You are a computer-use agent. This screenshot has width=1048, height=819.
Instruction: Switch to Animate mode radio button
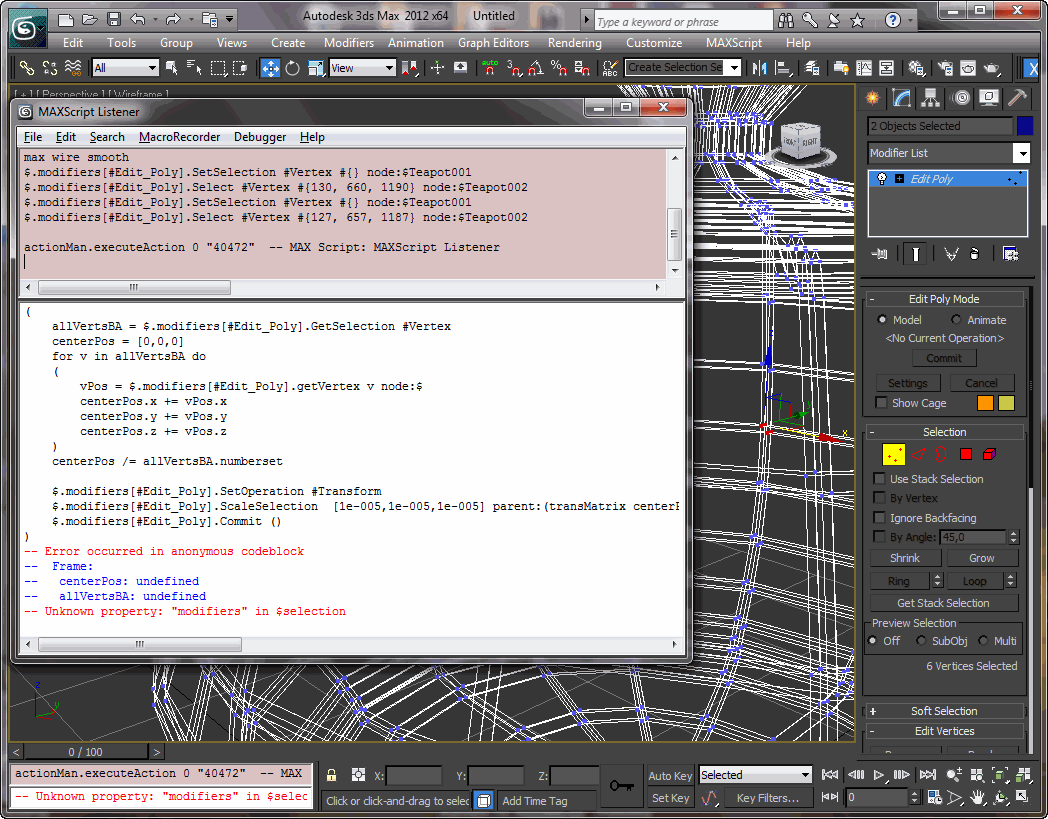pos(957,320)
